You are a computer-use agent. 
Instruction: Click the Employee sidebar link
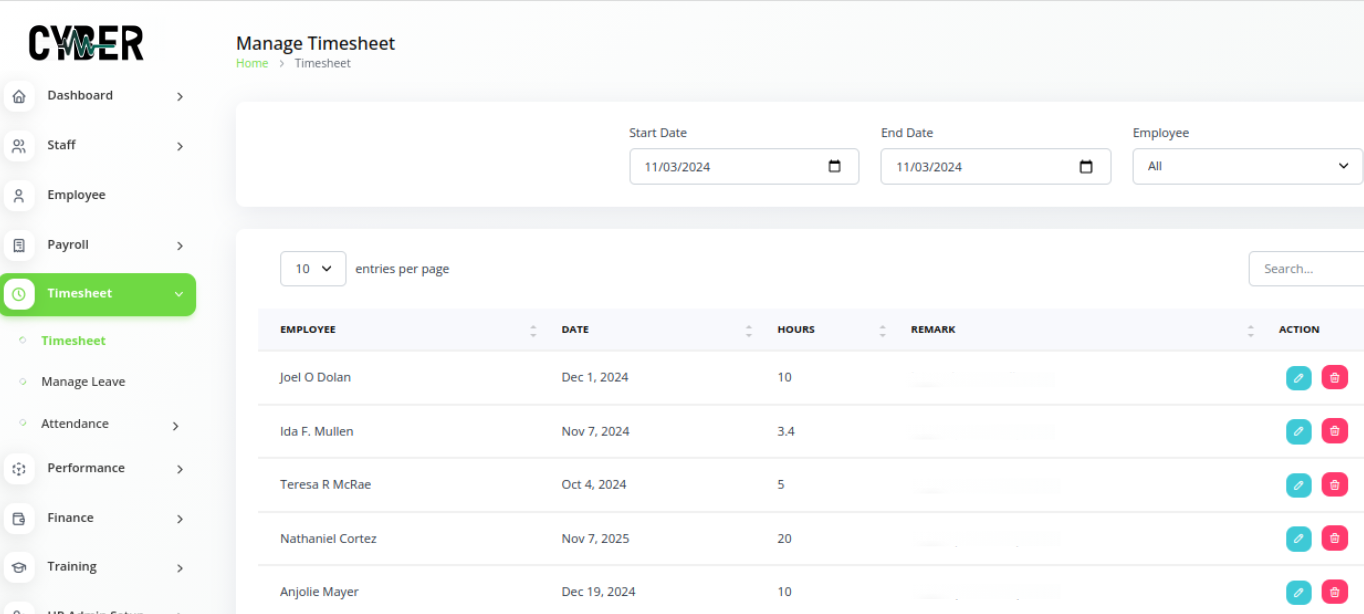coord(76,195)
